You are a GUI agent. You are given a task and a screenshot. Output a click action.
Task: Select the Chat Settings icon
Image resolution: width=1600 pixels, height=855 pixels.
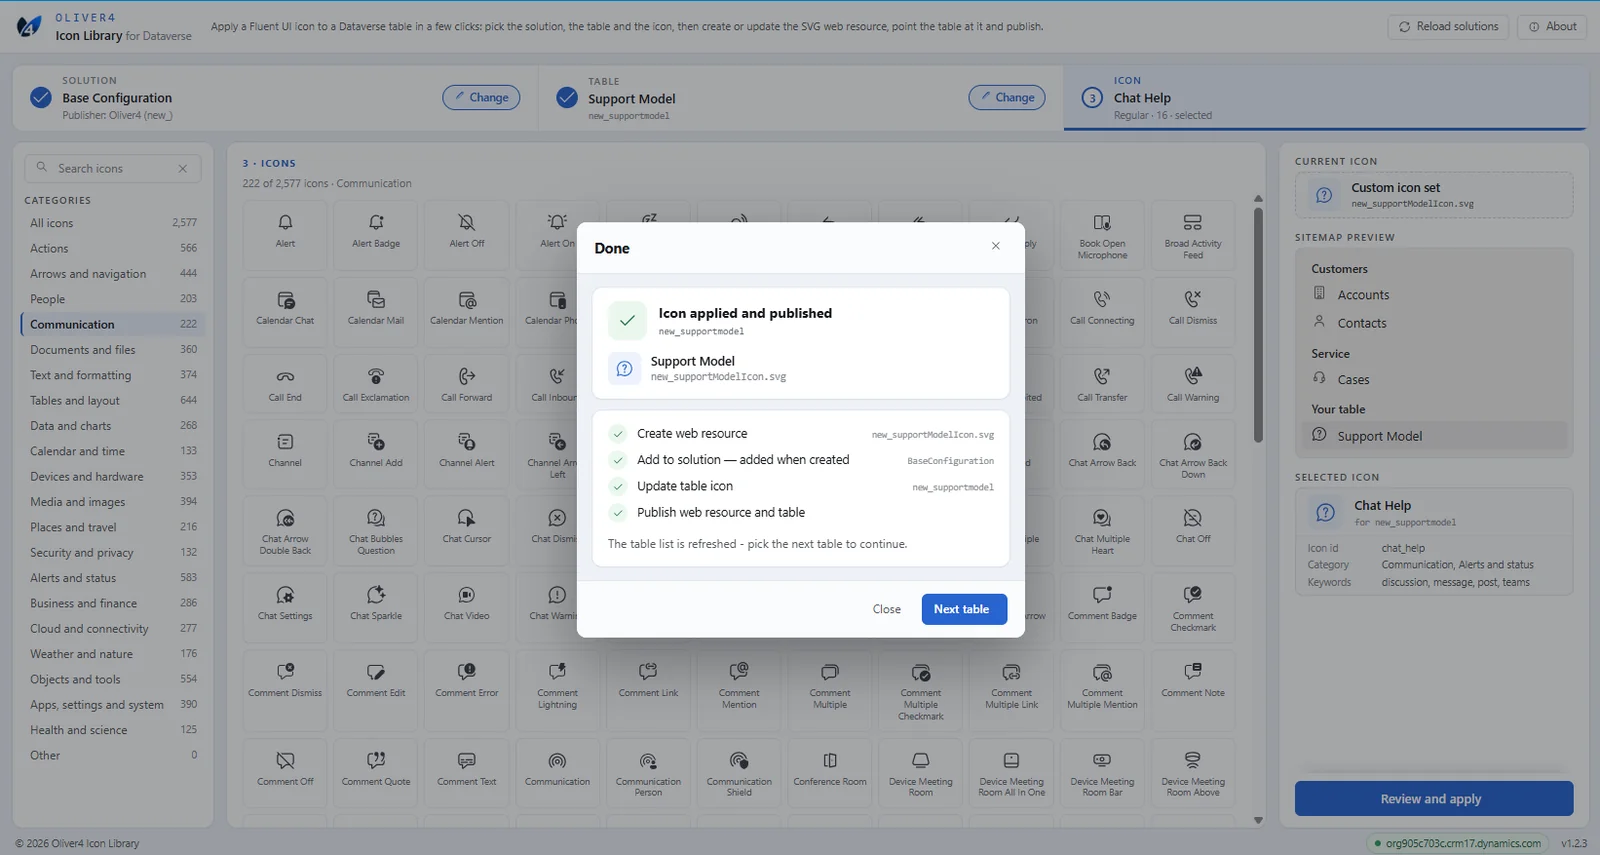point(285,607)
